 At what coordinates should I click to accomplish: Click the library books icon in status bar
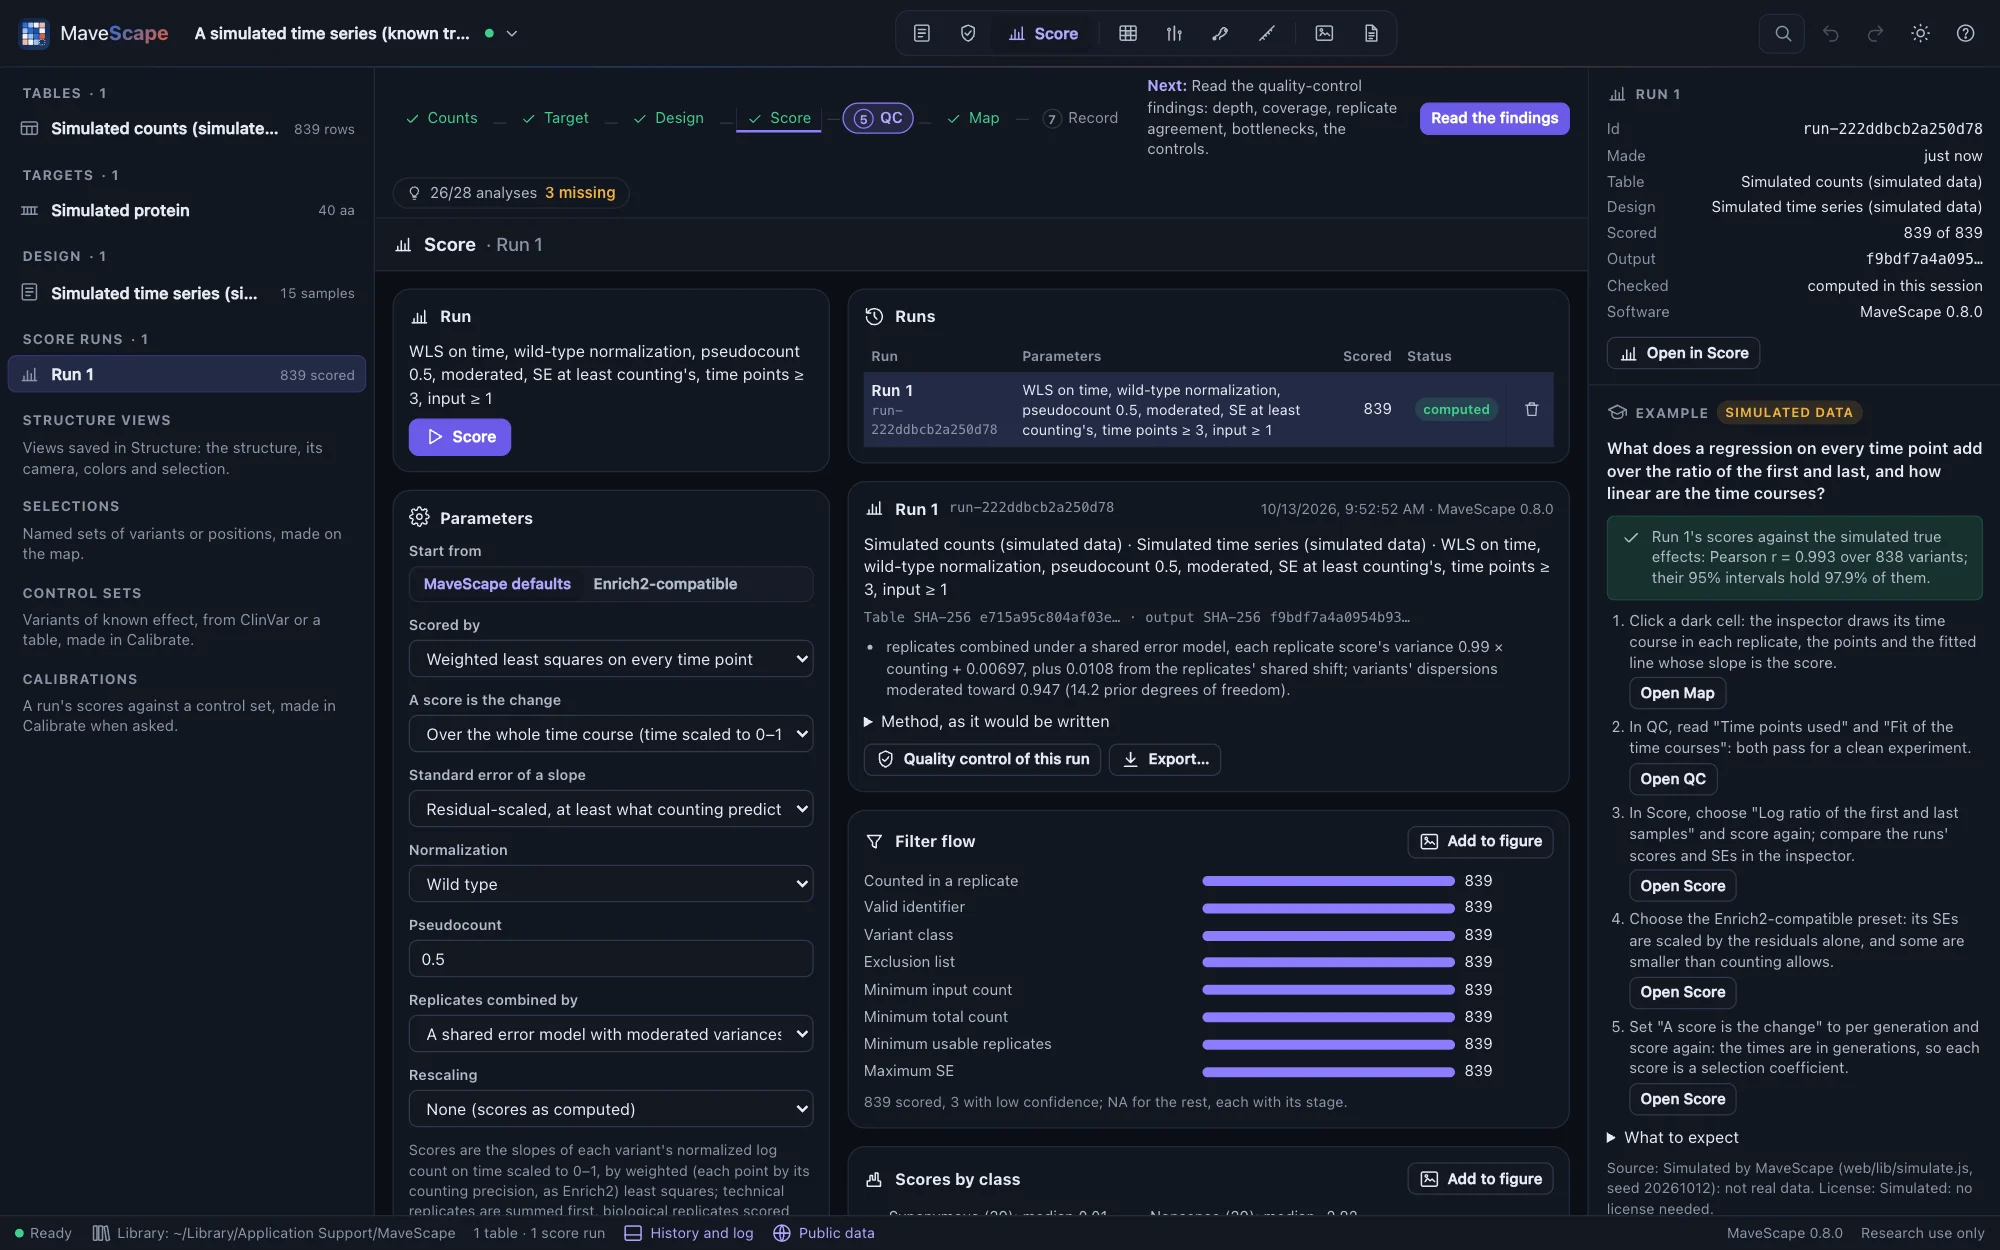coord(101,1233)
